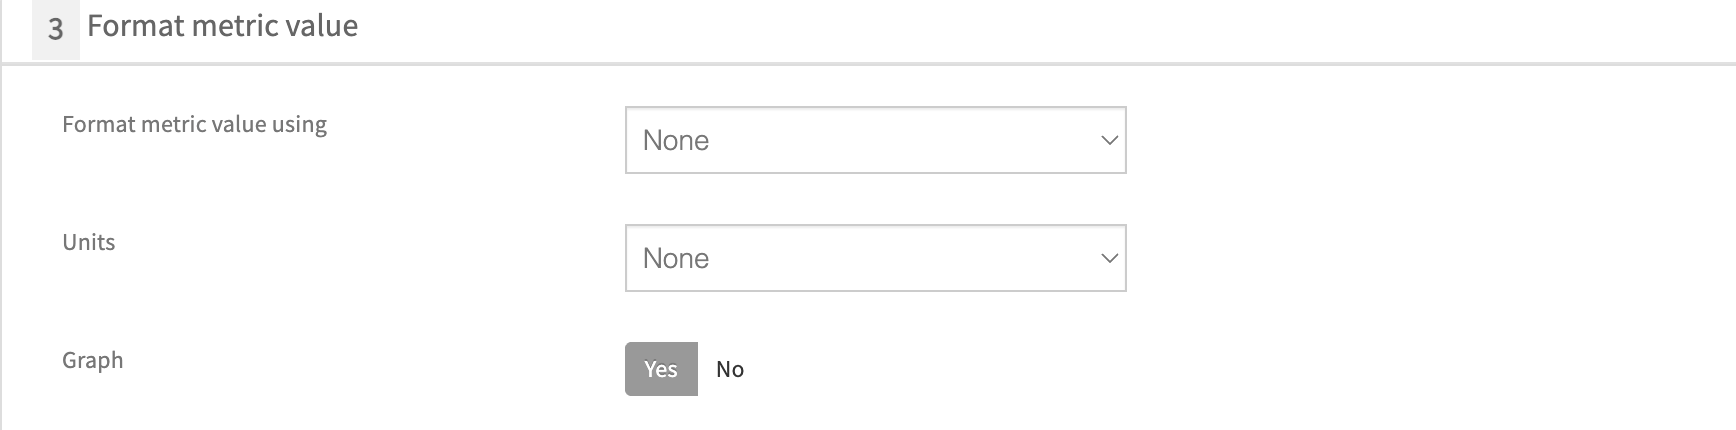The image size is (1736, 430).
Task: Expand the format options via the down arrow
Action: pyautogui.click(x=1108, y=140)
